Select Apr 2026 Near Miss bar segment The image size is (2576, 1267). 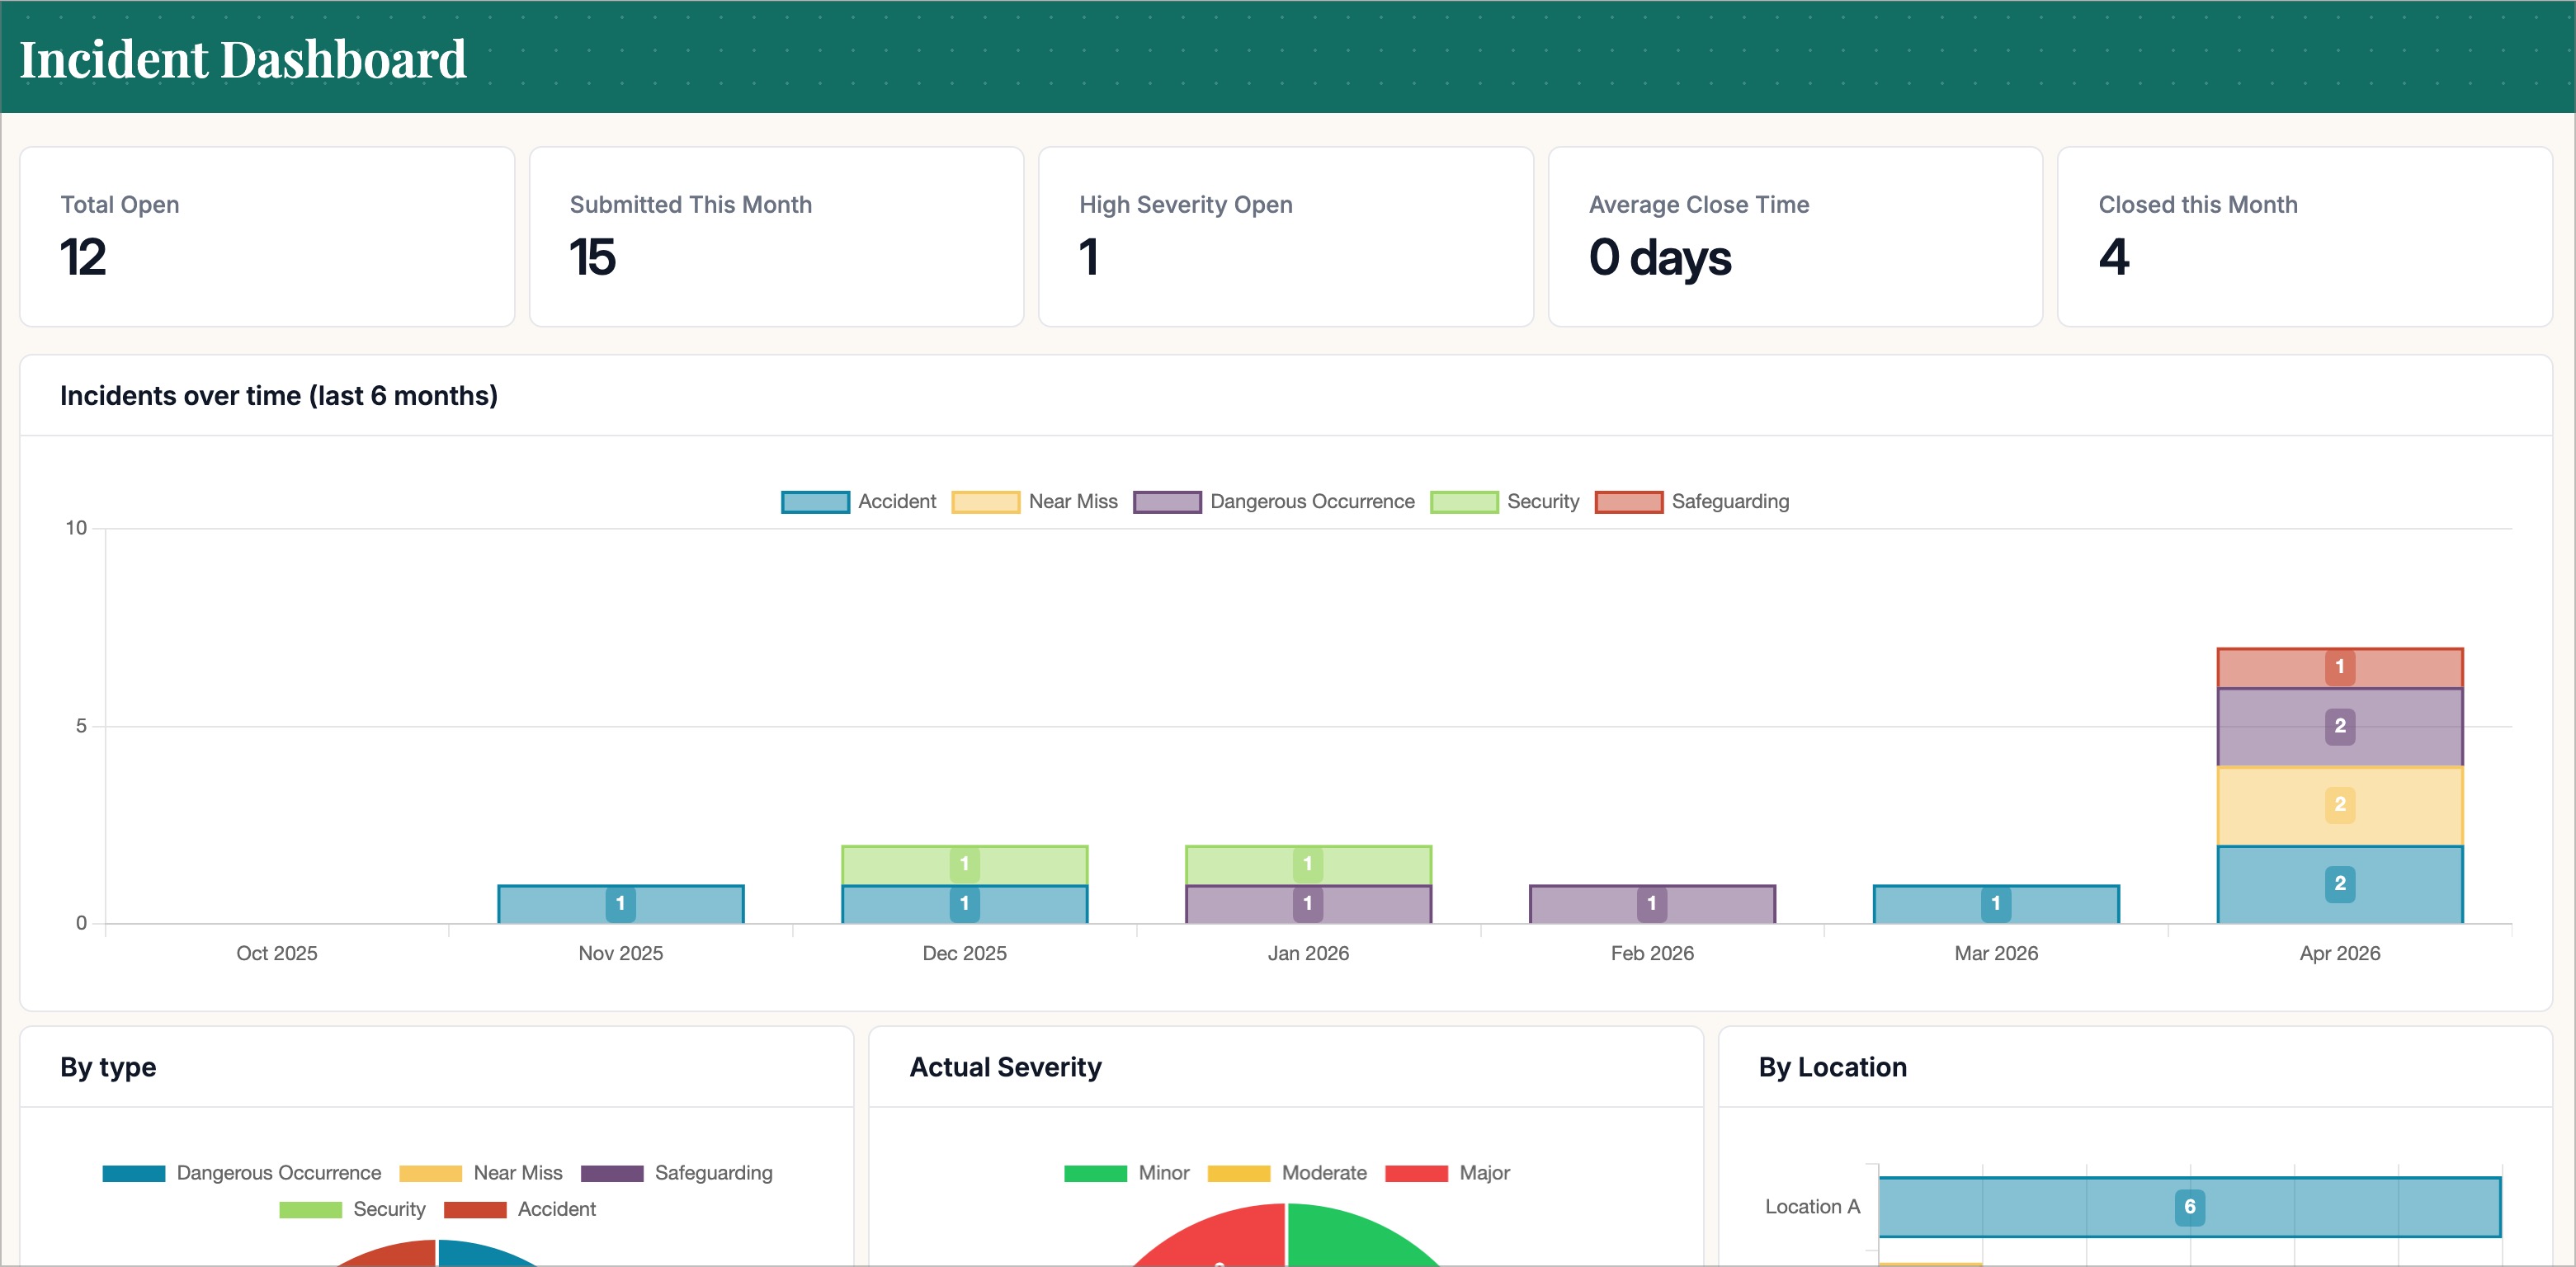click(2339, 806)
